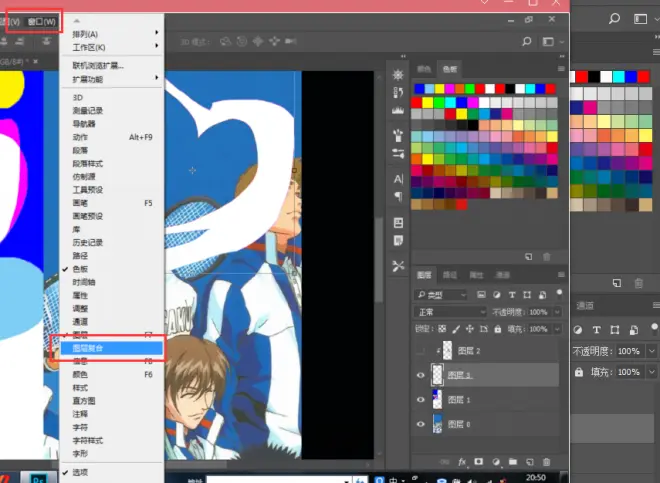This screenshot has width=660, height=483.
Task: Open the layers panel flyout menu icon
Action: [561, 275]
